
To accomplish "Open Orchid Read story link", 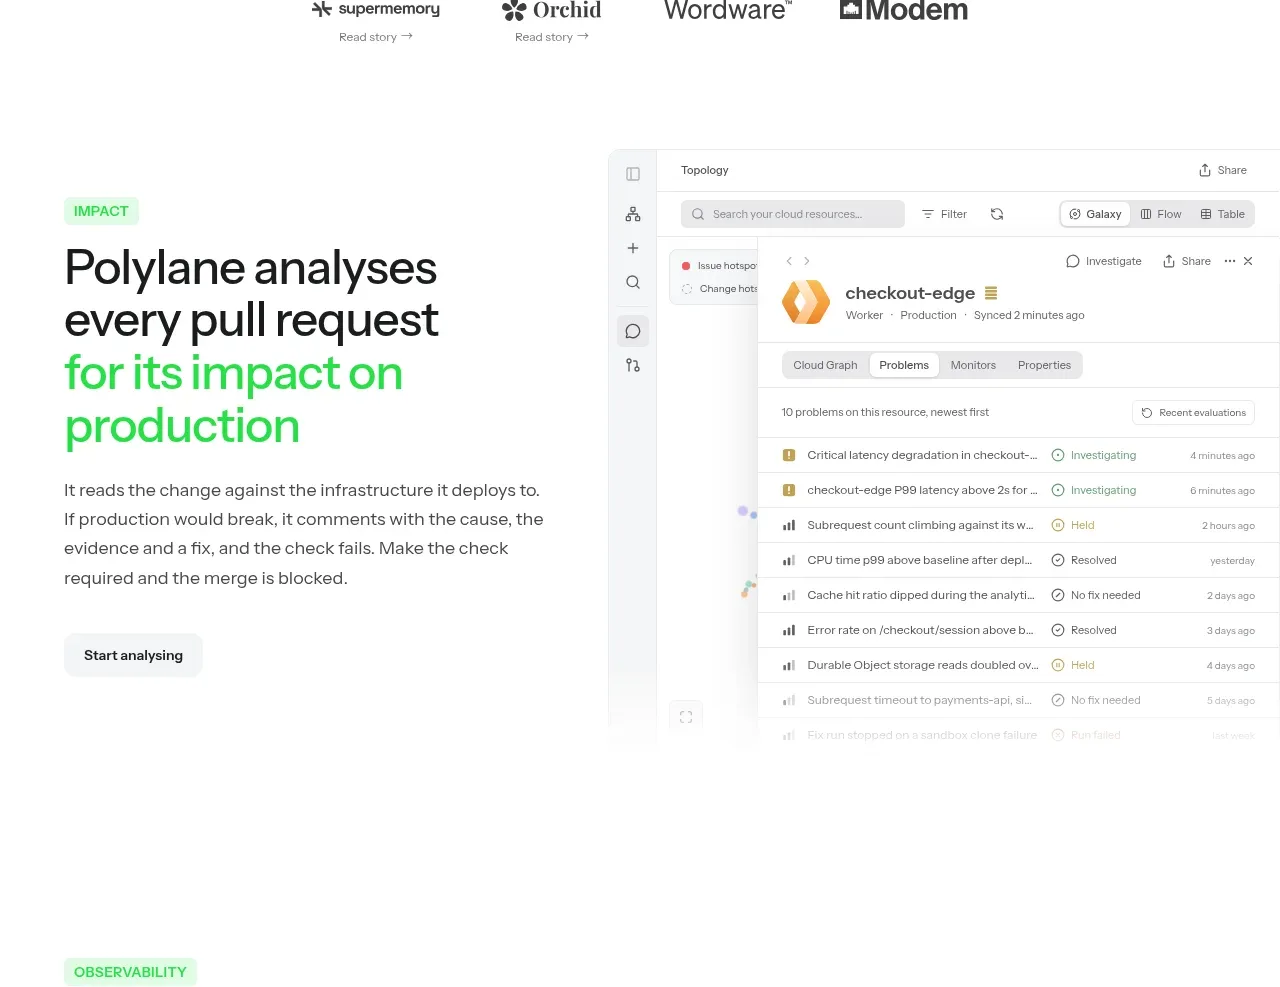I will coord(552,37).
